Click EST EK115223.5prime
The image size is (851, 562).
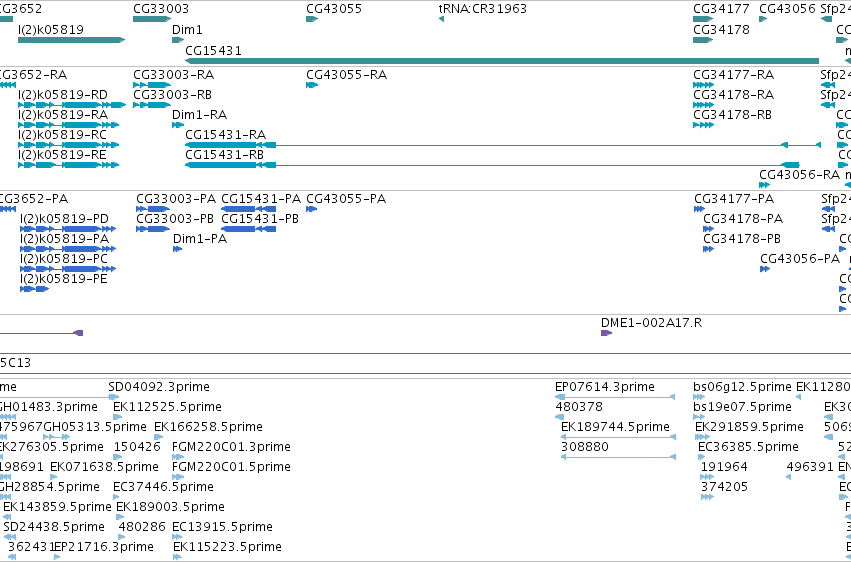tap(227, 547)
